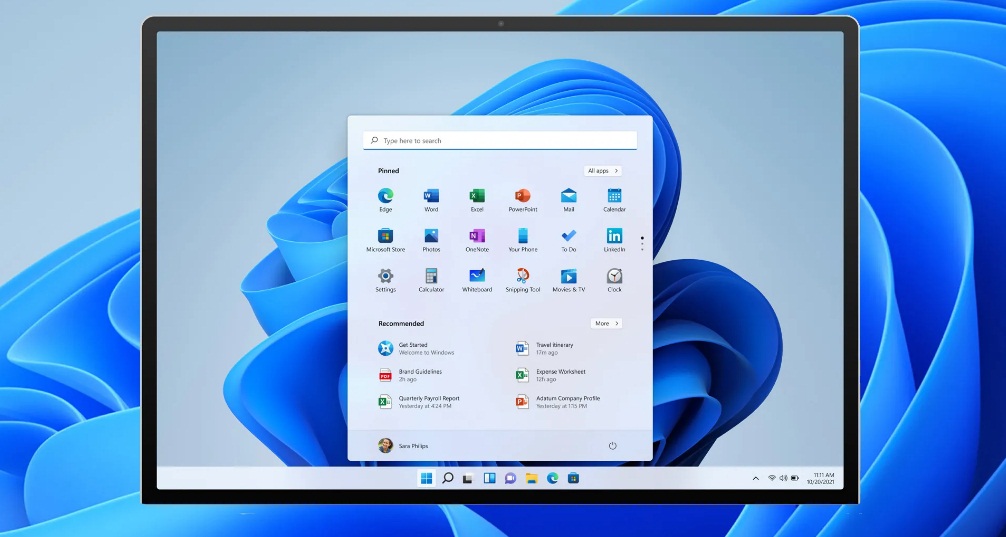1006x537 pixels.
Task: Open the Whiteboard app
Action: 477,276
